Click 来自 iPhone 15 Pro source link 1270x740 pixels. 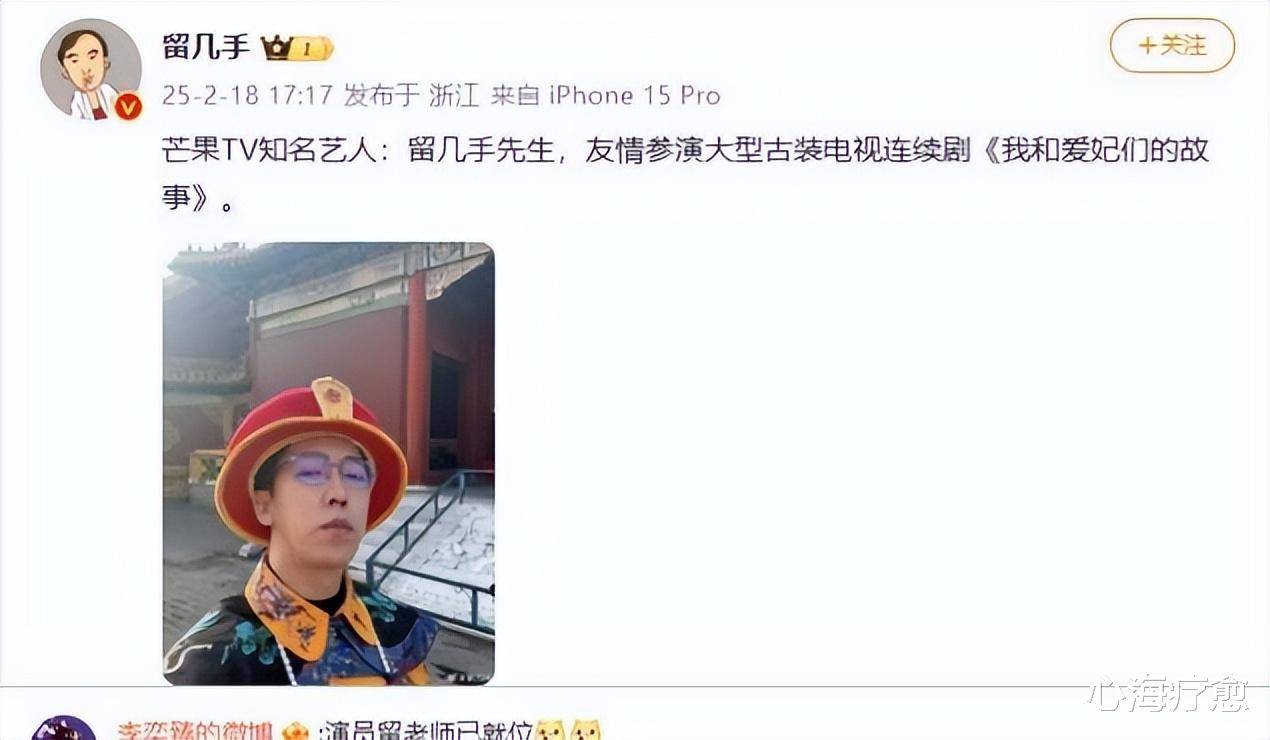click(x=605, y=96)
